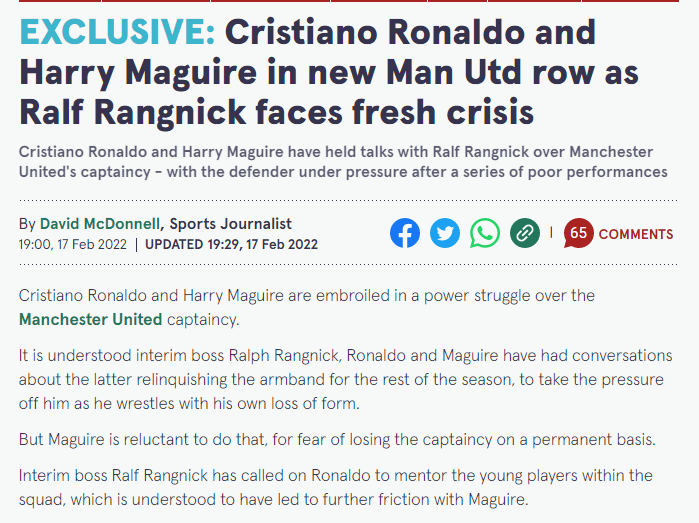Viewport: 699px width, 523px height.
Task: Click the UPDATED 19:29 timestamp
Action: [231, 244]
